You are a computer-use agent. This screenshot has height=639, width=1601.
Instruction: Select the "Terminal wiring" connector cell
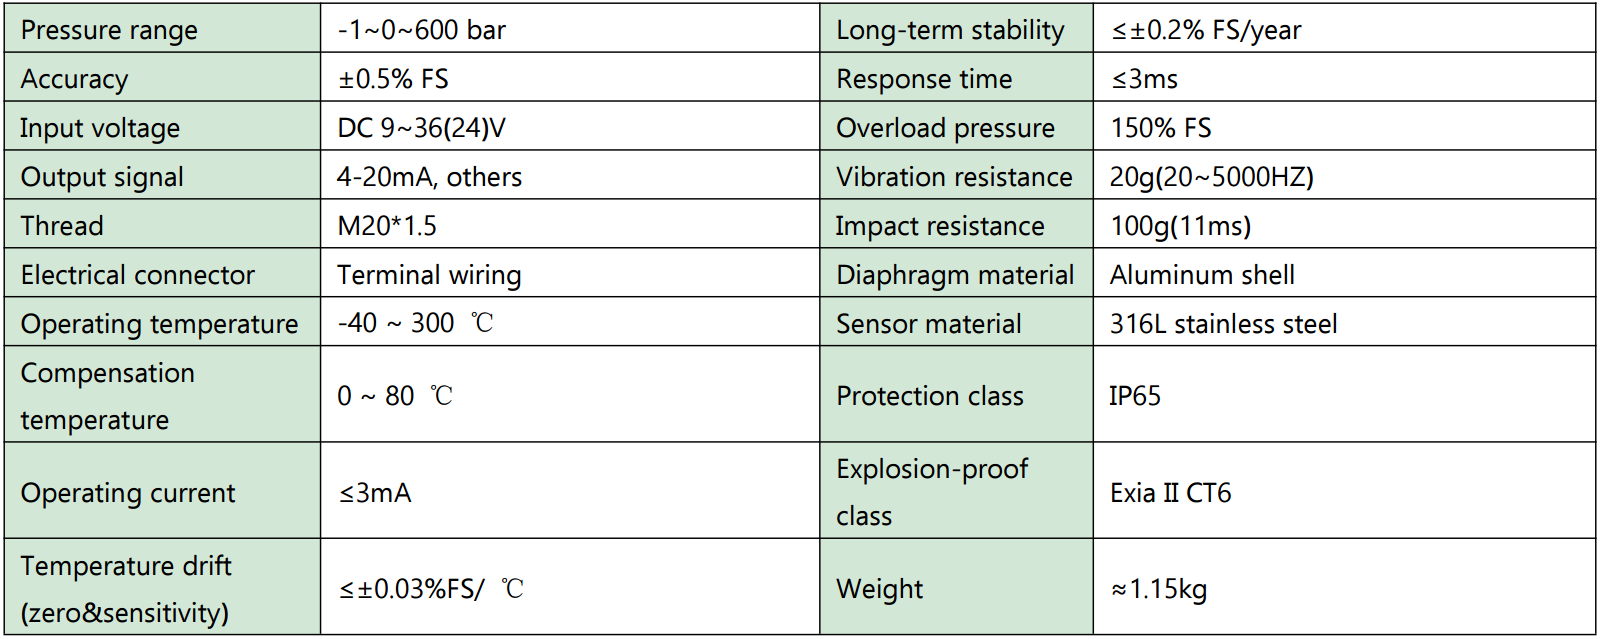tap(429, 275)
